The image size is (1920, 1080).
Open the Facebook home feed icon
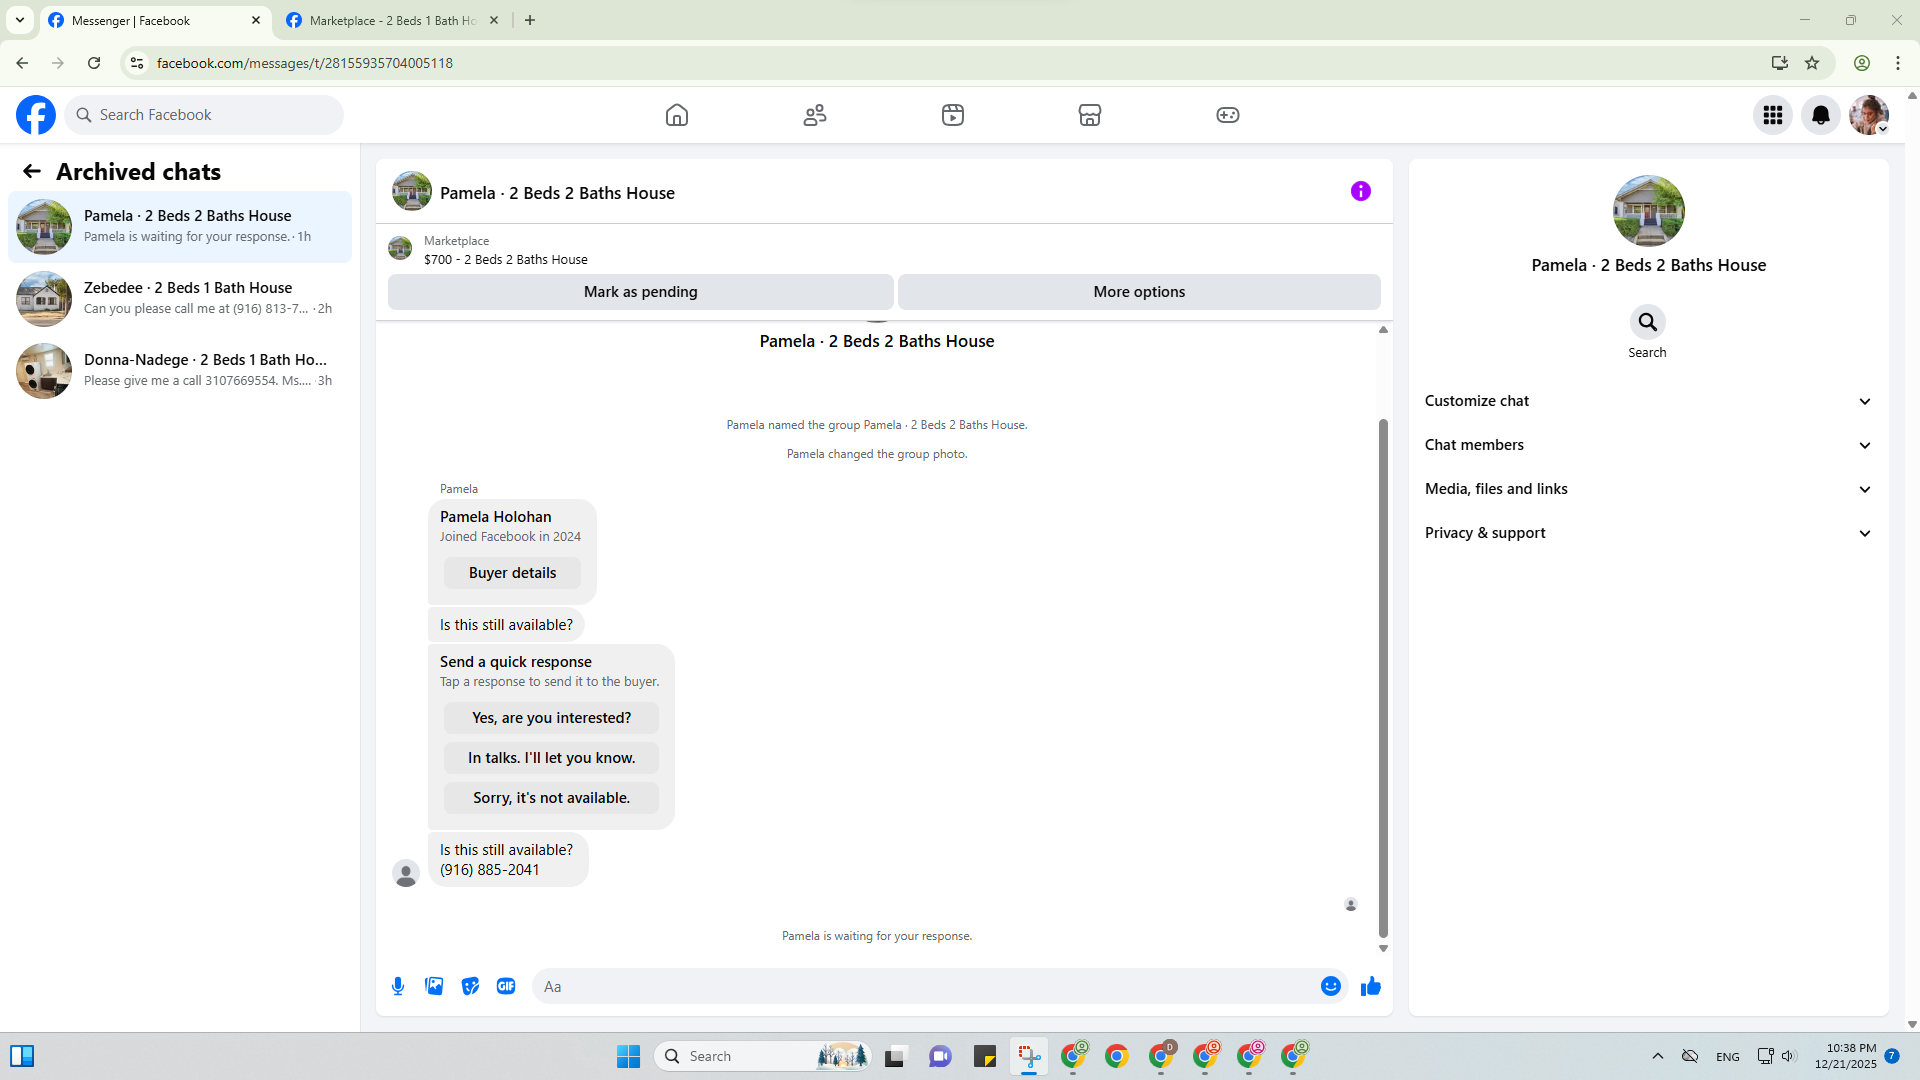click(677, 115)
